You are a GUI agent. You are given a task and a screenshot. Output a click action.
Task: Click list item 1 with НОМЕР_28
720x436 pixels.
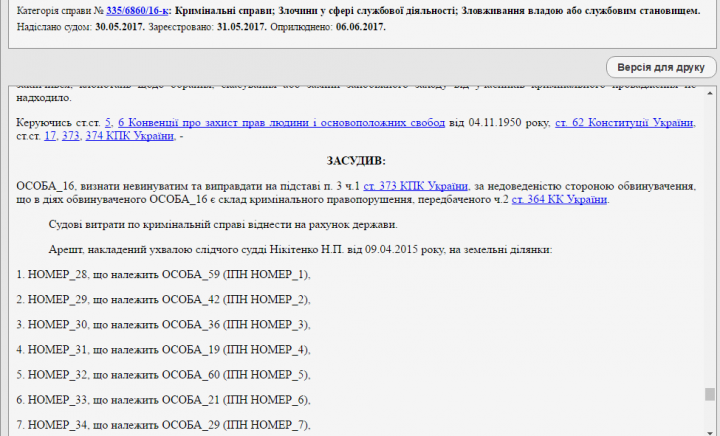164,274
